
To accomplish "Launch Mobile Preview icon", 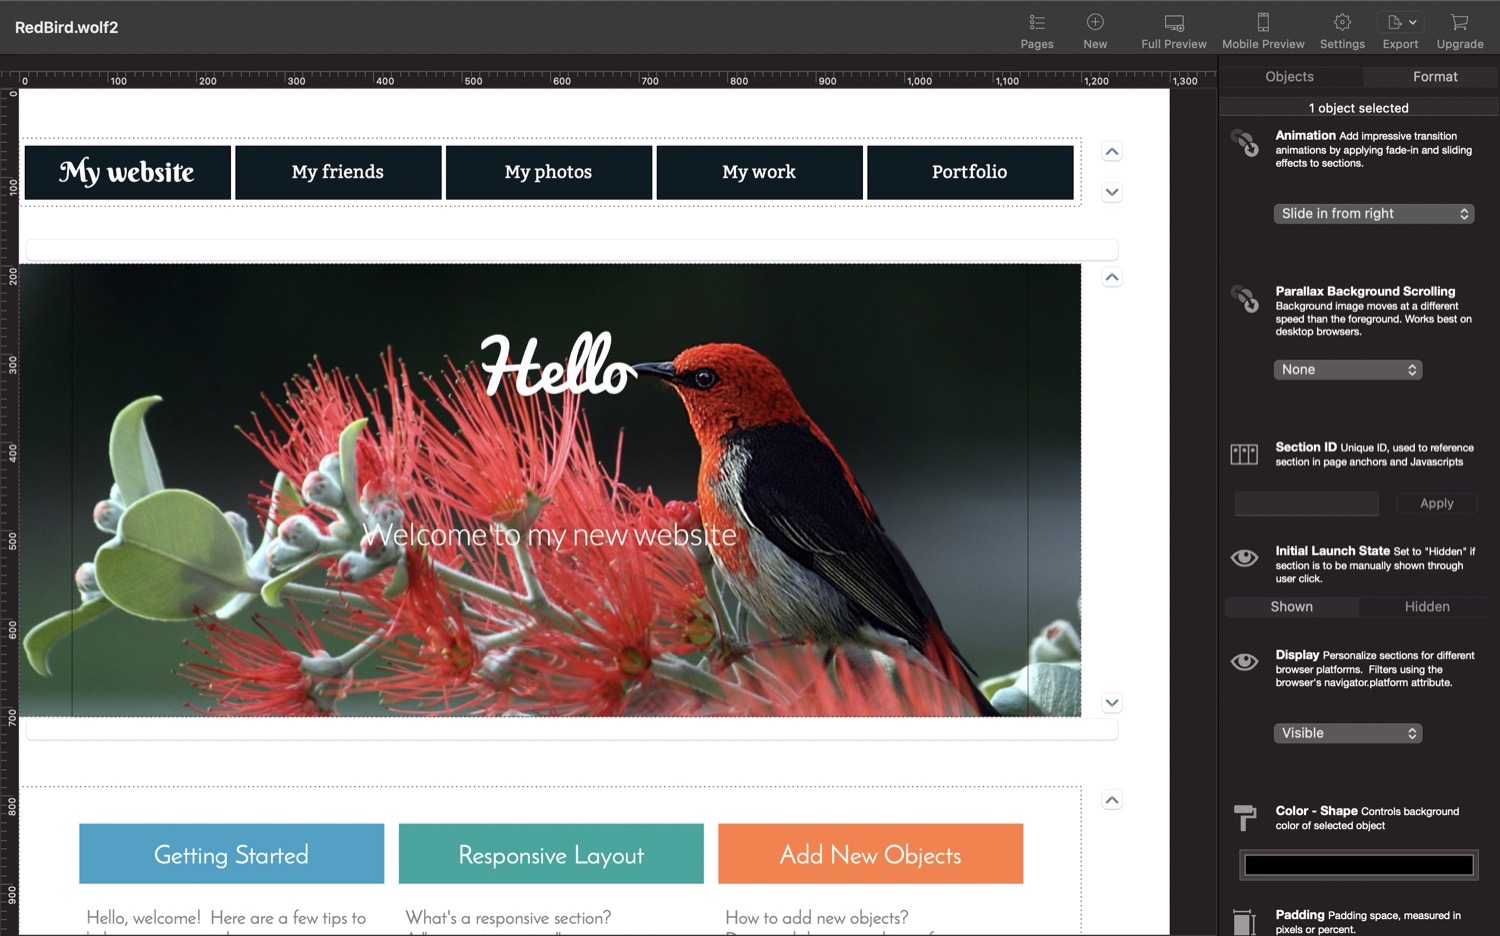I will pyautogui.click(x=1263, y=22).
